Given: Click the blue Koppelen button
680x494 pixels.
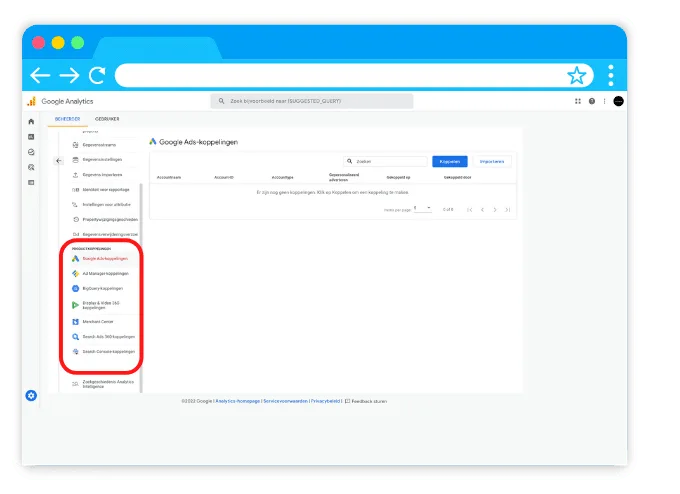Looking at the screenshot, I should pyautogui.click(x=449, y=161).
